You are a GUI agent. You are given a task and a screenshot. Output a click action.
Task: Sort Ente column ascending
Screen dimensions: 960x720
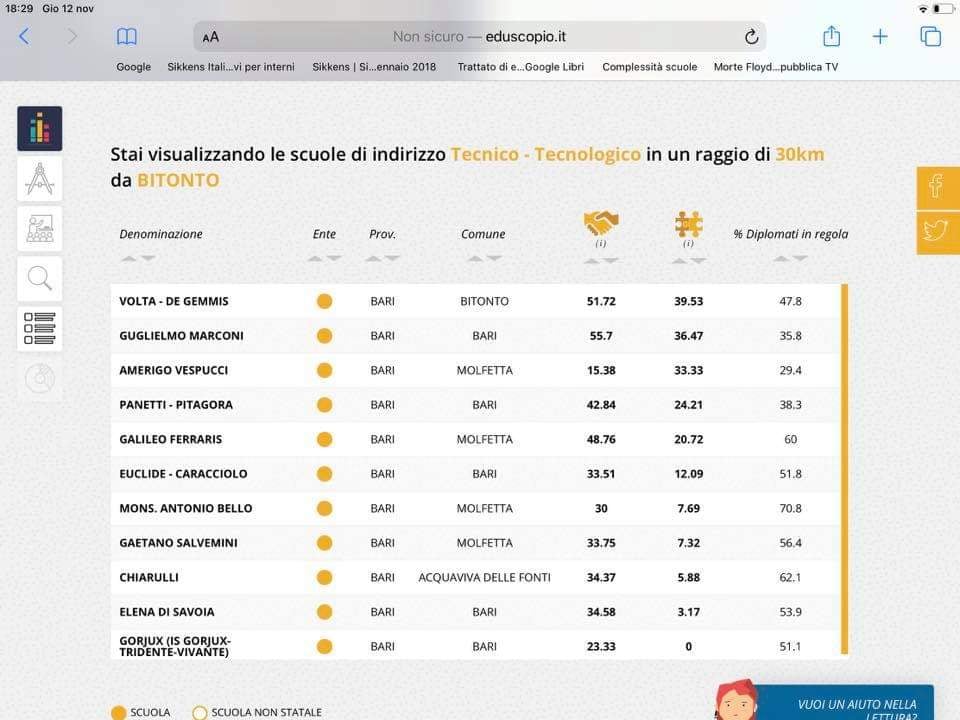(x=315, y=258)
